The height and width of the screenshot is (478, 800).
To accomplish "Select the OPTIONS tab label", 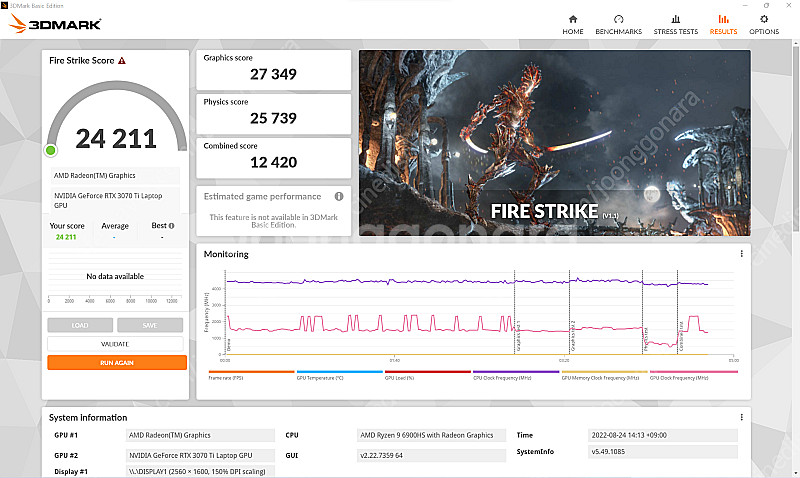I will coord(764,32).
